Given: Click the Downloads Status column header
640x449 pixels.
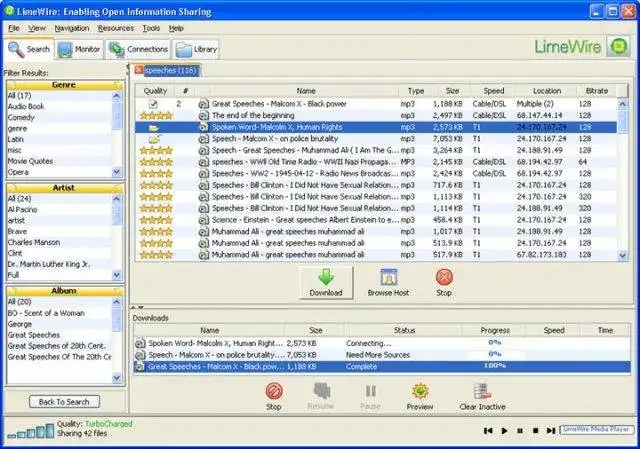Looking at the screenshot, I should click(x=404, y=330).
